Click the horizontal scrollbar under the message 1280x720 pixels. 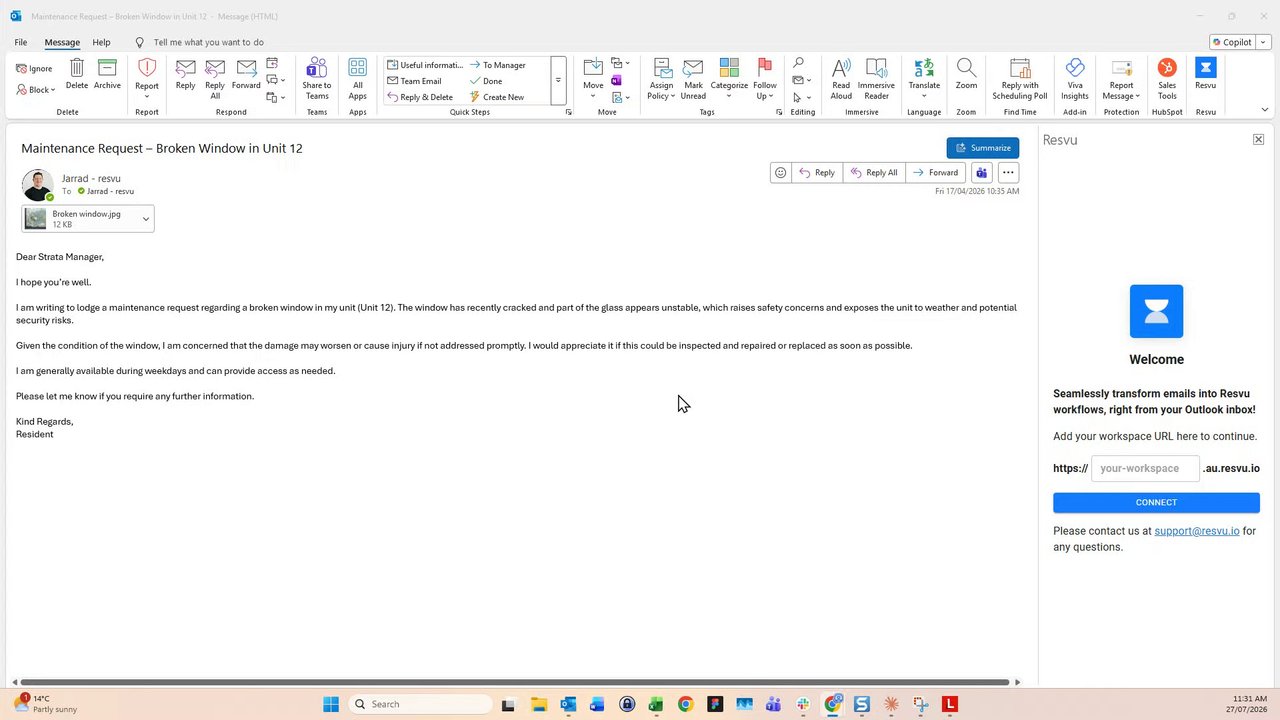(x=514, y=682)
